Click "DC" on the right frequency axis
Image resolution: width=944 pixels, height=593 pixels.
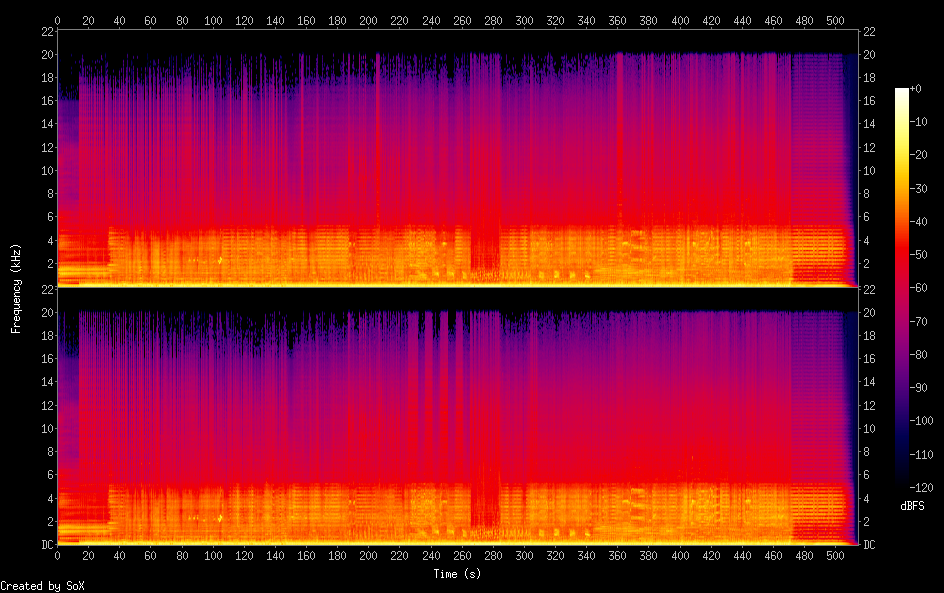click(x=869, y=545)
